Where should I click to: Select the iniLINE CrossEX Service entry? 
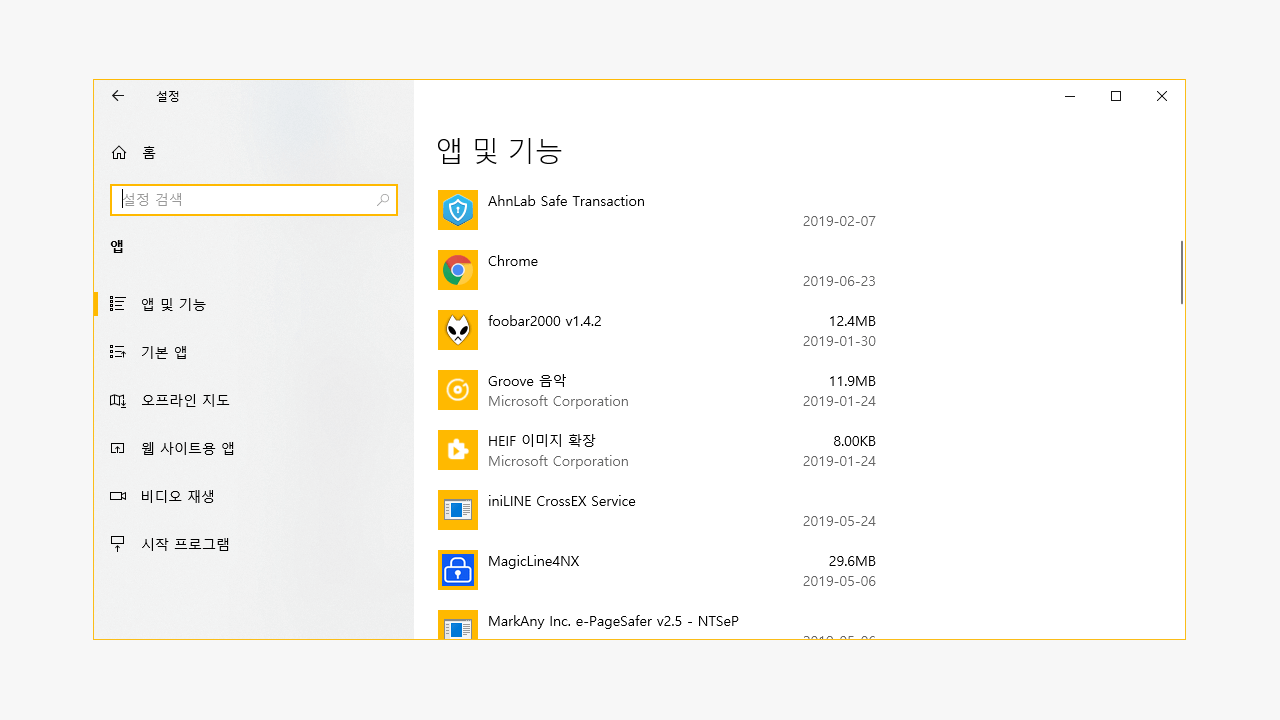(x=657, y=510)
